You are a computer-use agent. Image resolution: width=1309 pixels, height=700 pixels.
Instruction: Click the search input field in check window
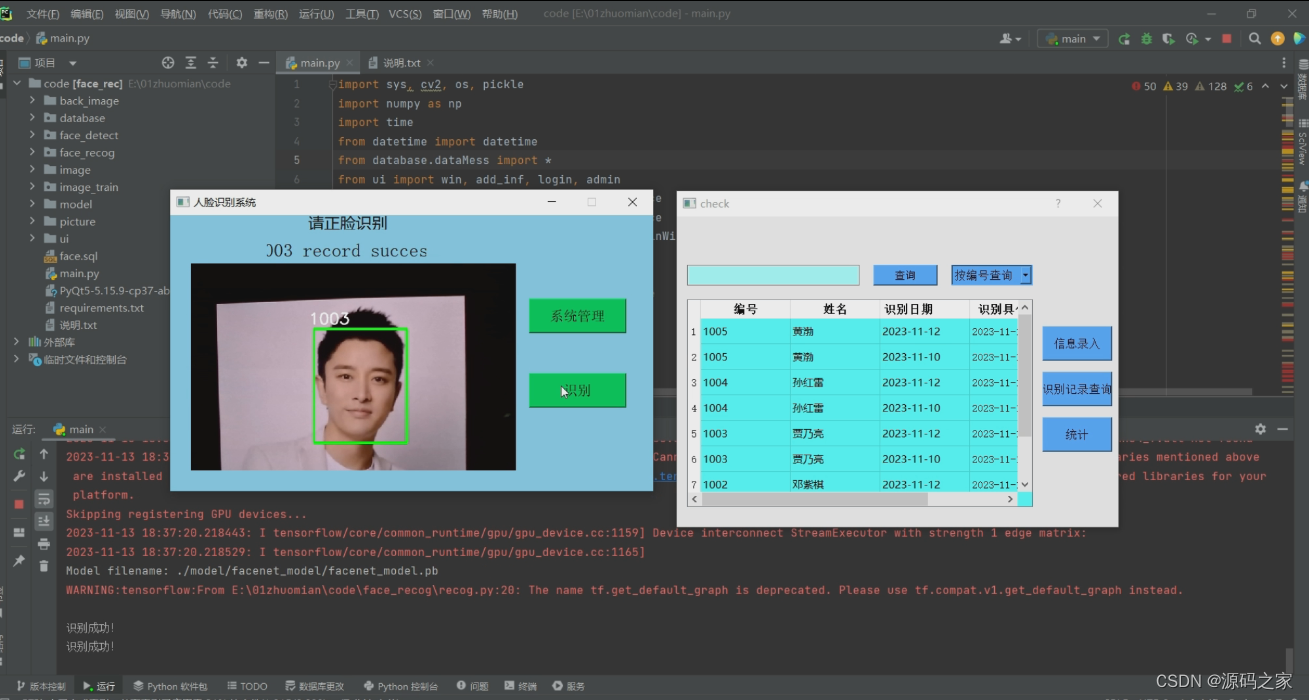point(773,274)
